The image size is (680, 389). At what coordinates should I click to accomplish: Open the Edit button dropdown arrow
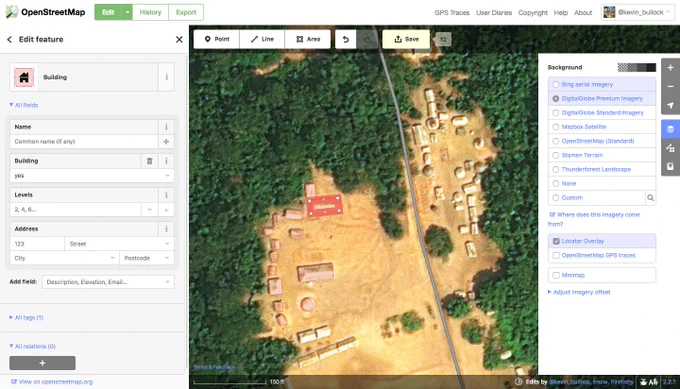point(127,12)
